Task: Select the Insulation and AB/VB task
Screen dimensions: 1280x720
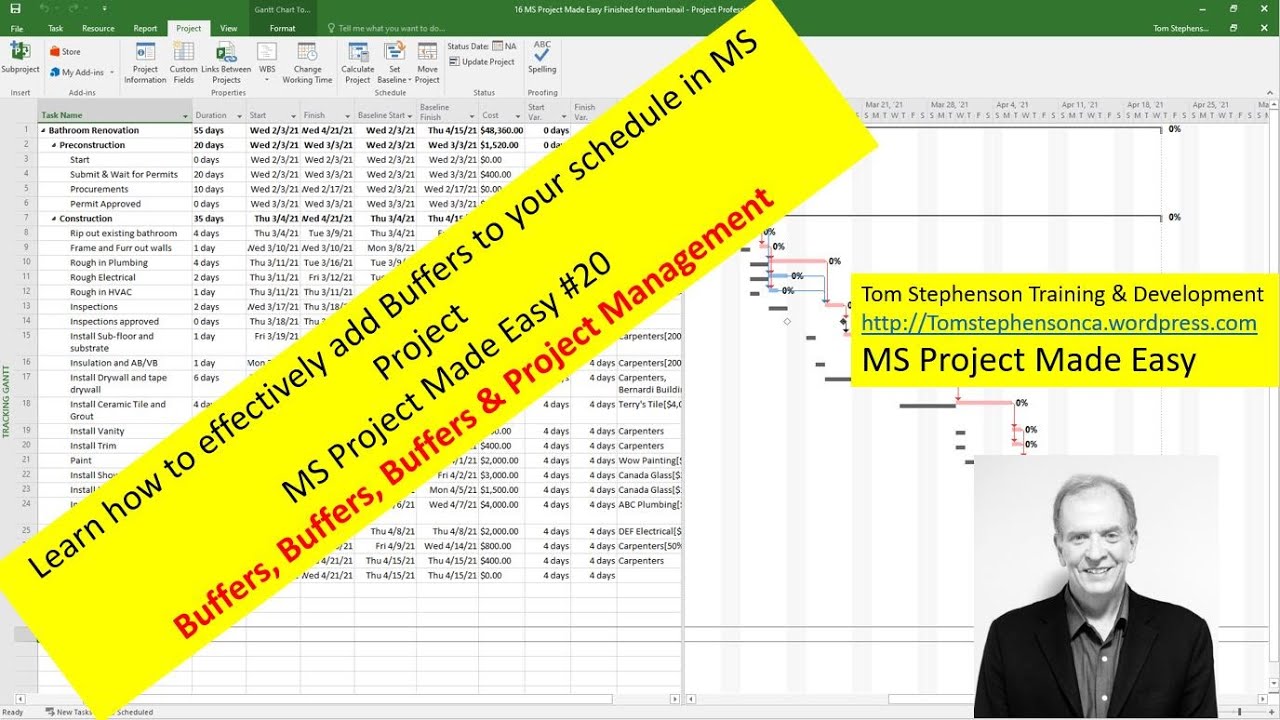Action: [x=114, y=363]
